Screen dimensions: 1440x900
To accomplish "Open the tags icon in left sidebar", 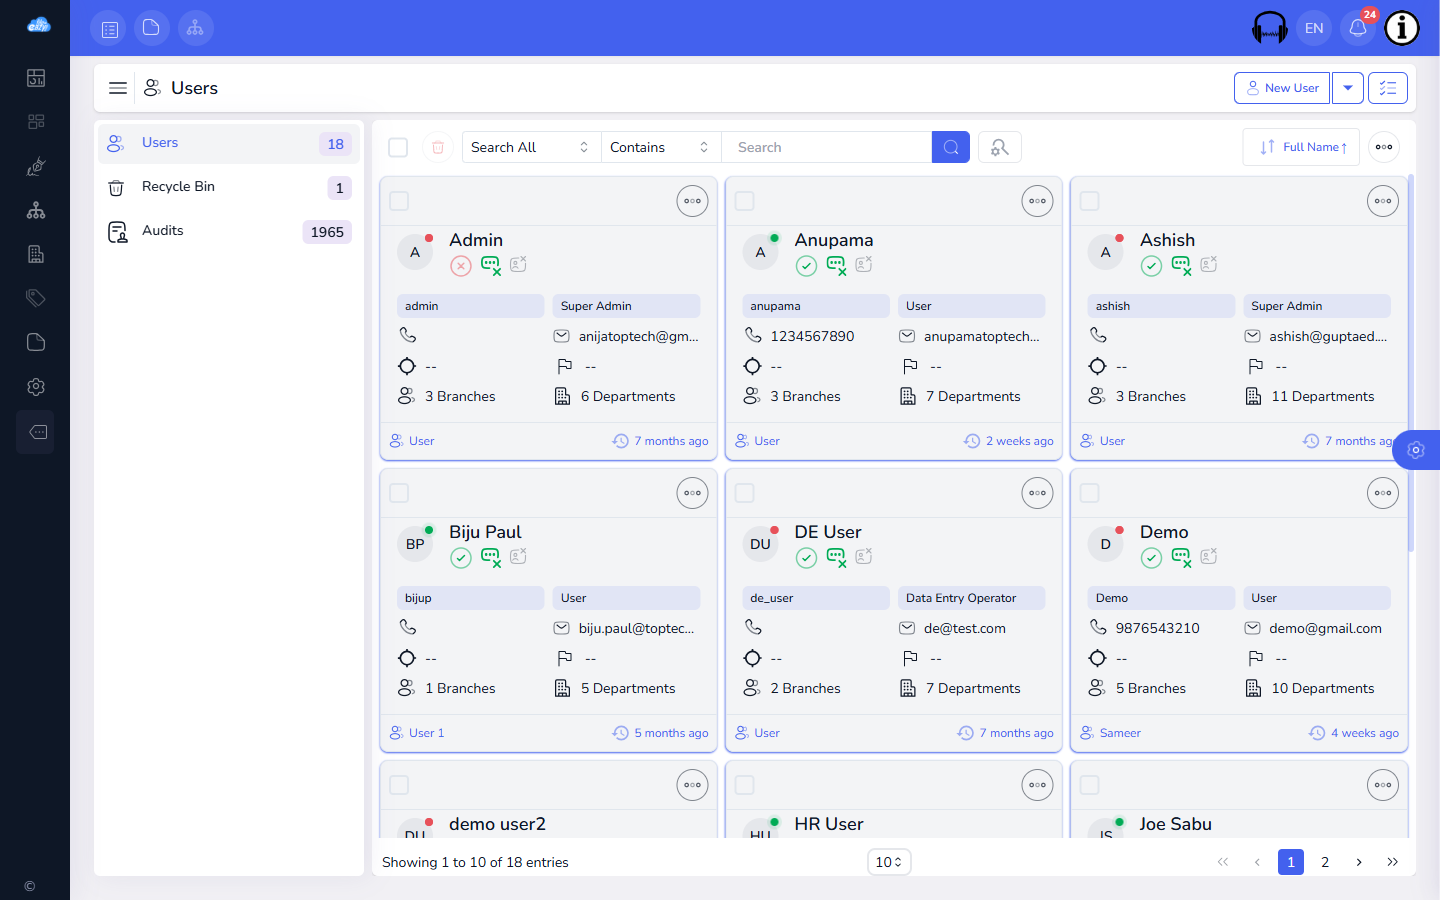I will click(x=36, y=298).
